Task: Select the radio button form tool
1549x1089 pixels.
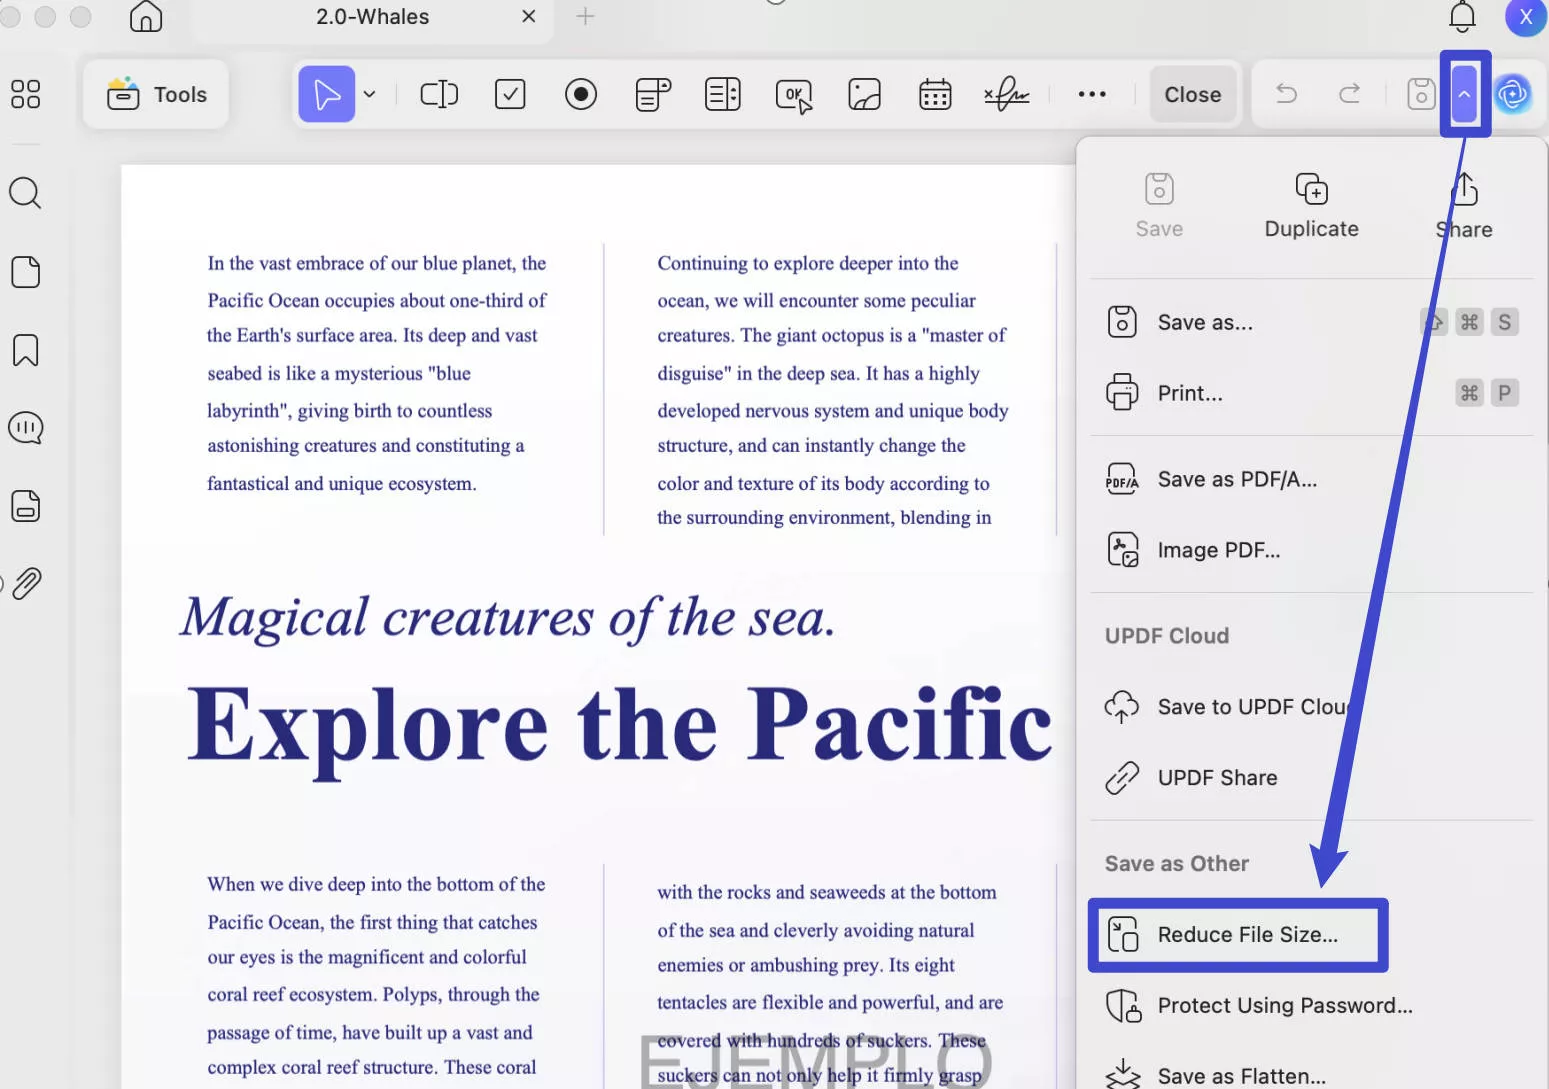Action: click(x=581, y=95)
